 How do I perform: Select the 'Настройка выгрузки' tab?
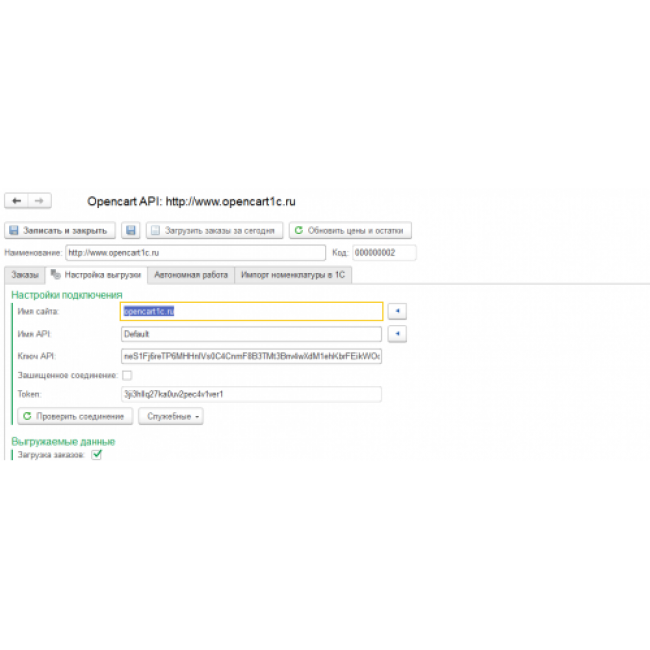point(96,275)
